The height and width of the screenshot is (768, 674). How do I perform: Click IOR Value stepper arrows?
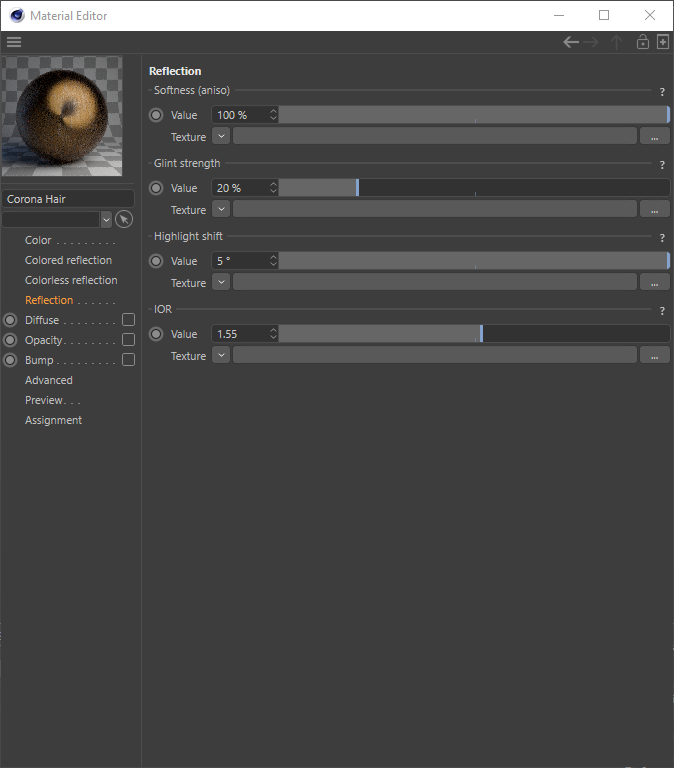273,334
